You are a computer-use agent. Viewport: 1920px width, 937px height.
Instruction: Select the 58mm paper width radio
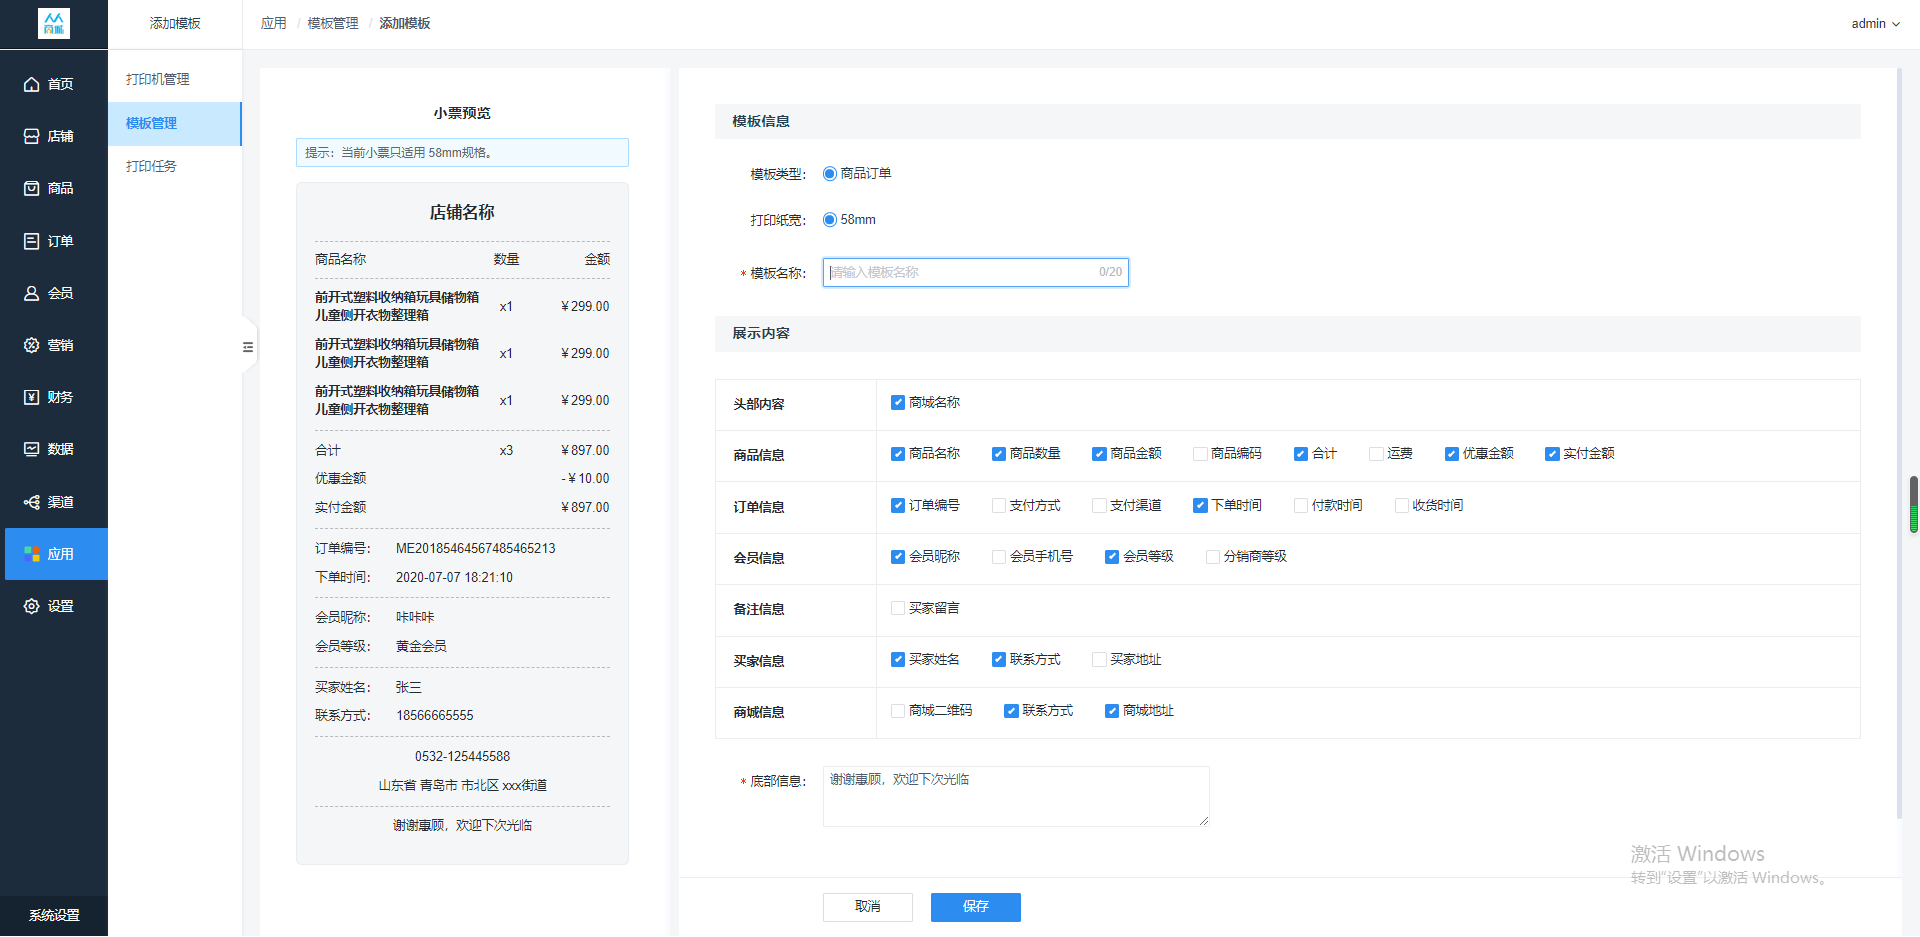(830, 220)
